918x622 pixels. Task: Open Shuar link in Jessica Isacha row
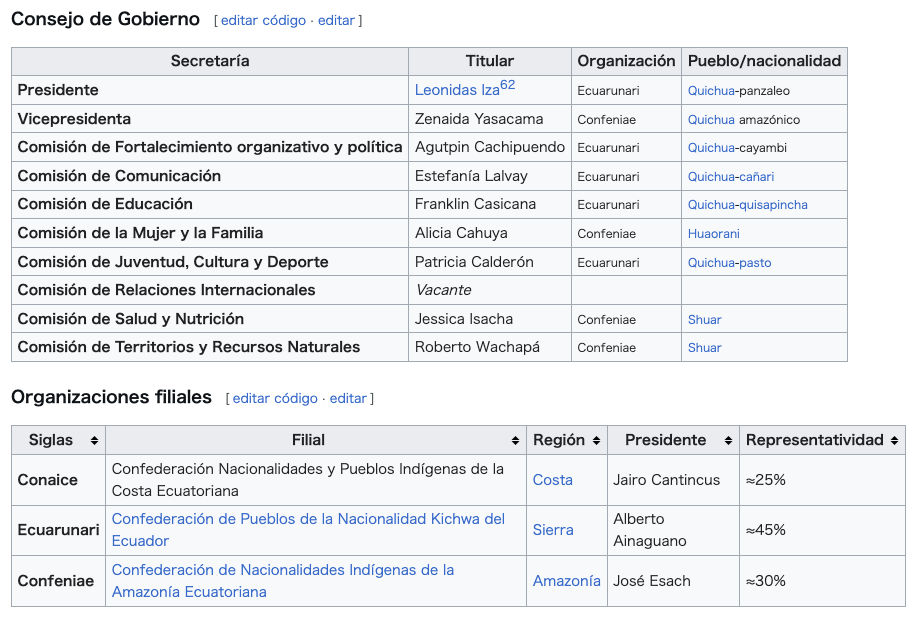pos(704,320)
